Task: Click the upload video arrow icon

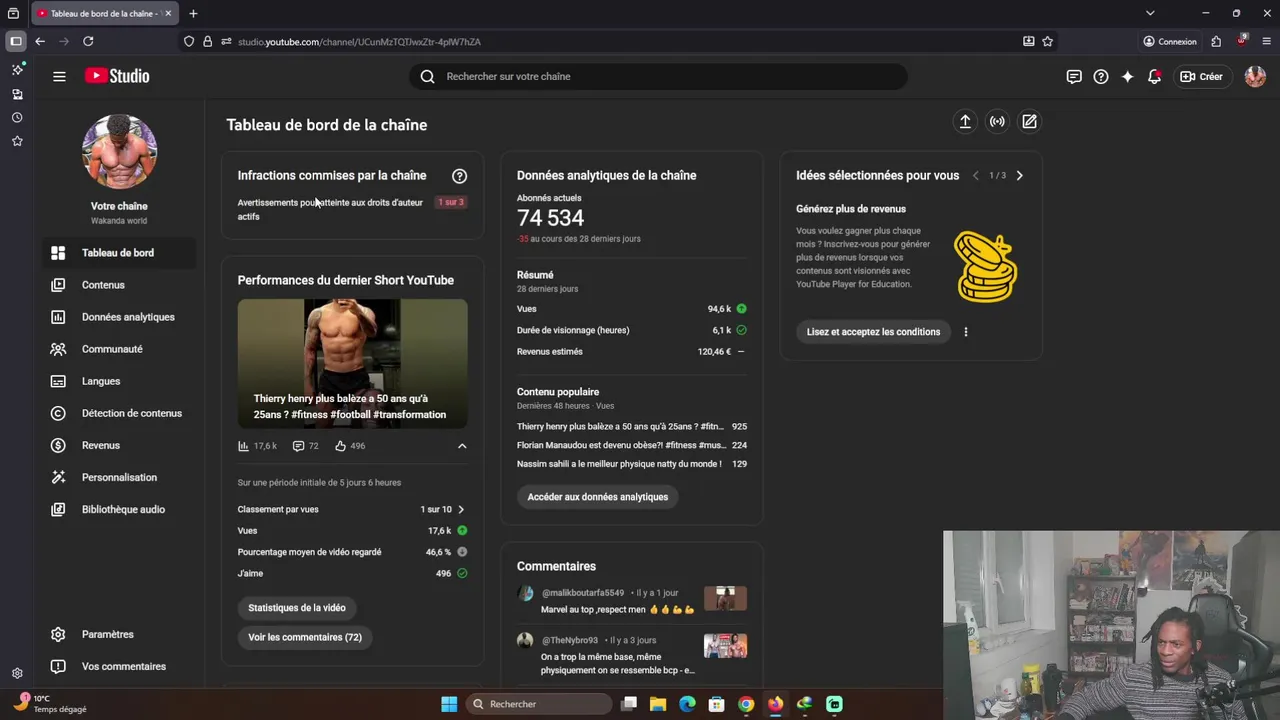Action: pyautogui.click(x=965, y=121)
